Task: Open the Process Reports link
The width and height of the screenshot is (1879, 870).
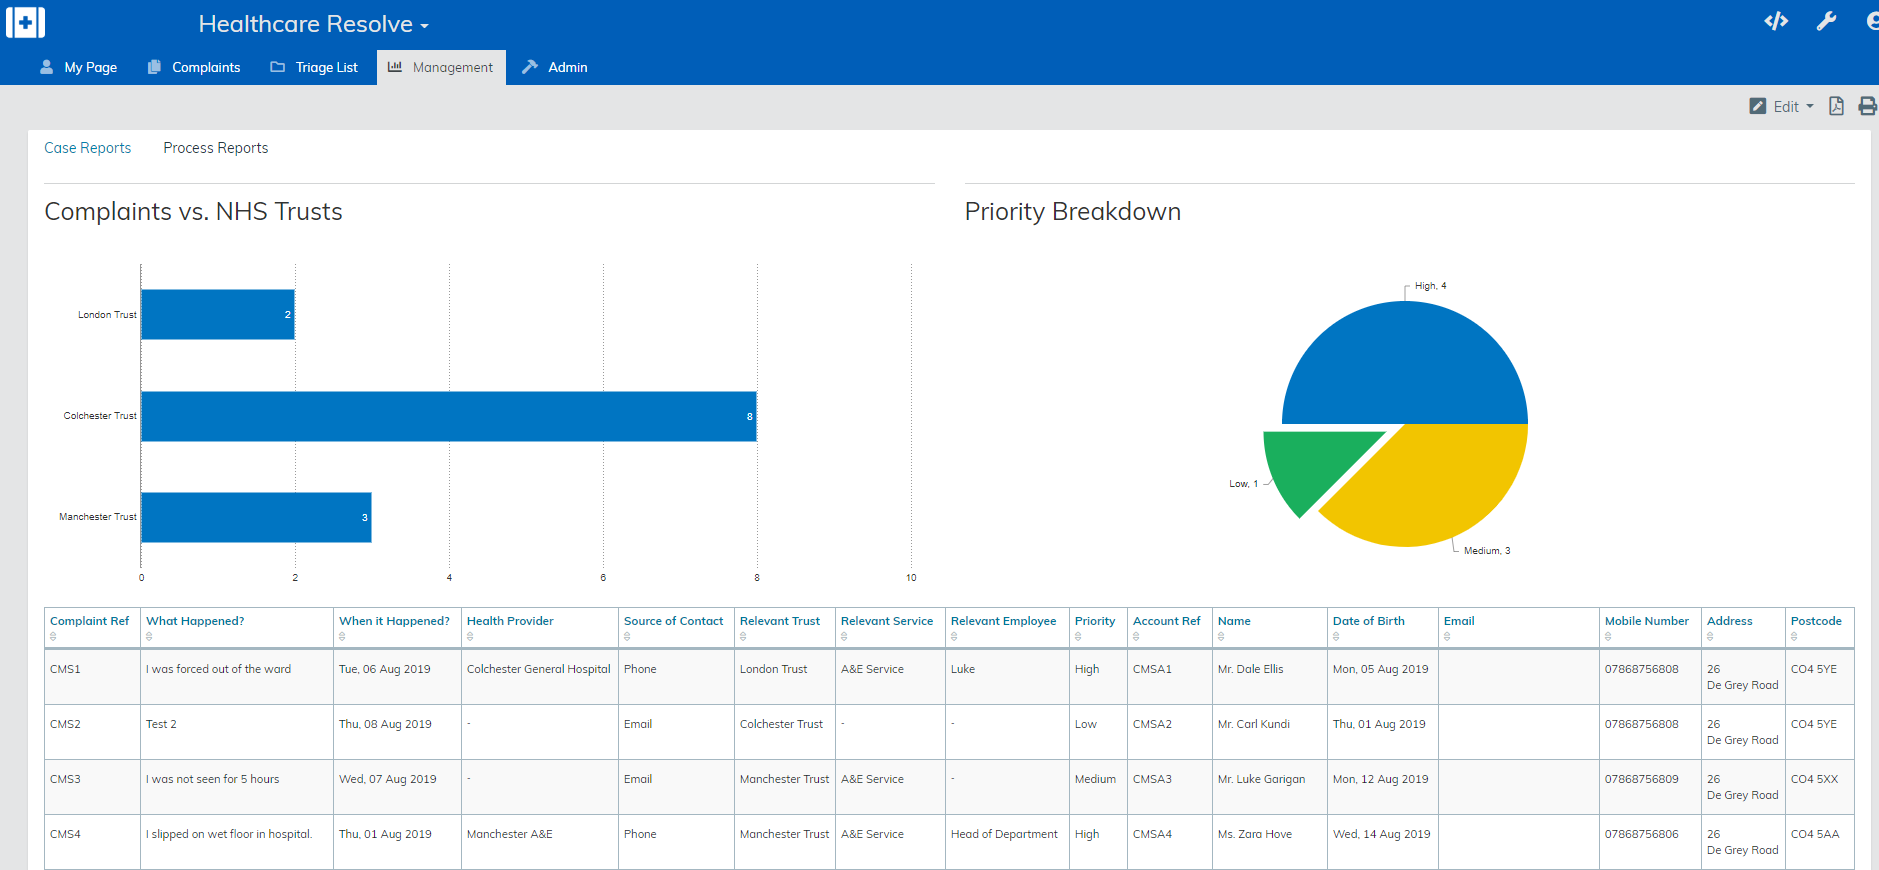Action: [x=215, y=148]
